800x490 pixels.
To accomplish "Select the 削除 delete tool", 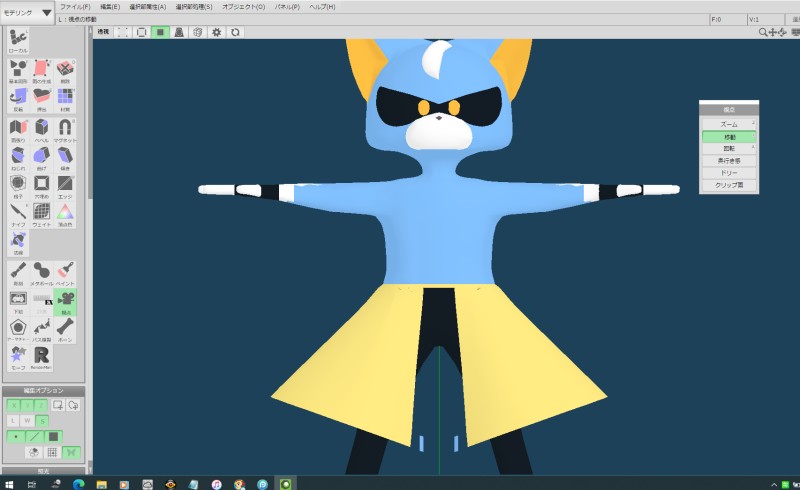I will coord(65,71).
